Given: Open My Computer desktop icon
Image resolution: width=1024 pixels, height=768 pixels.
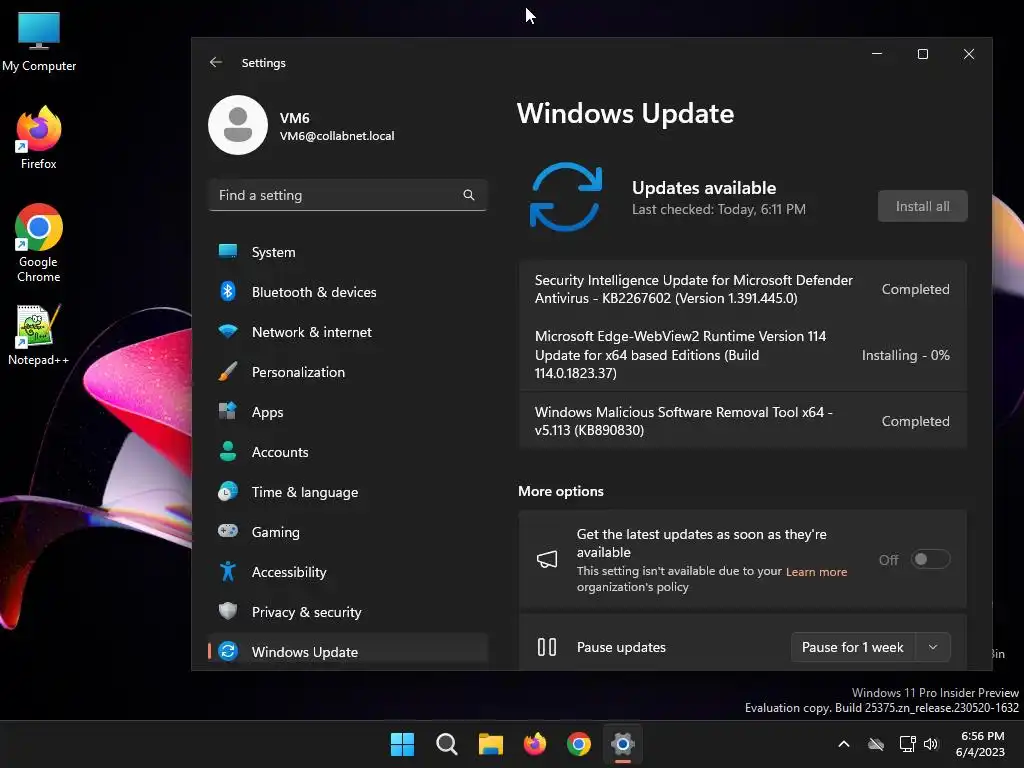Looking at the screenshot, I should tap(39, 42).
